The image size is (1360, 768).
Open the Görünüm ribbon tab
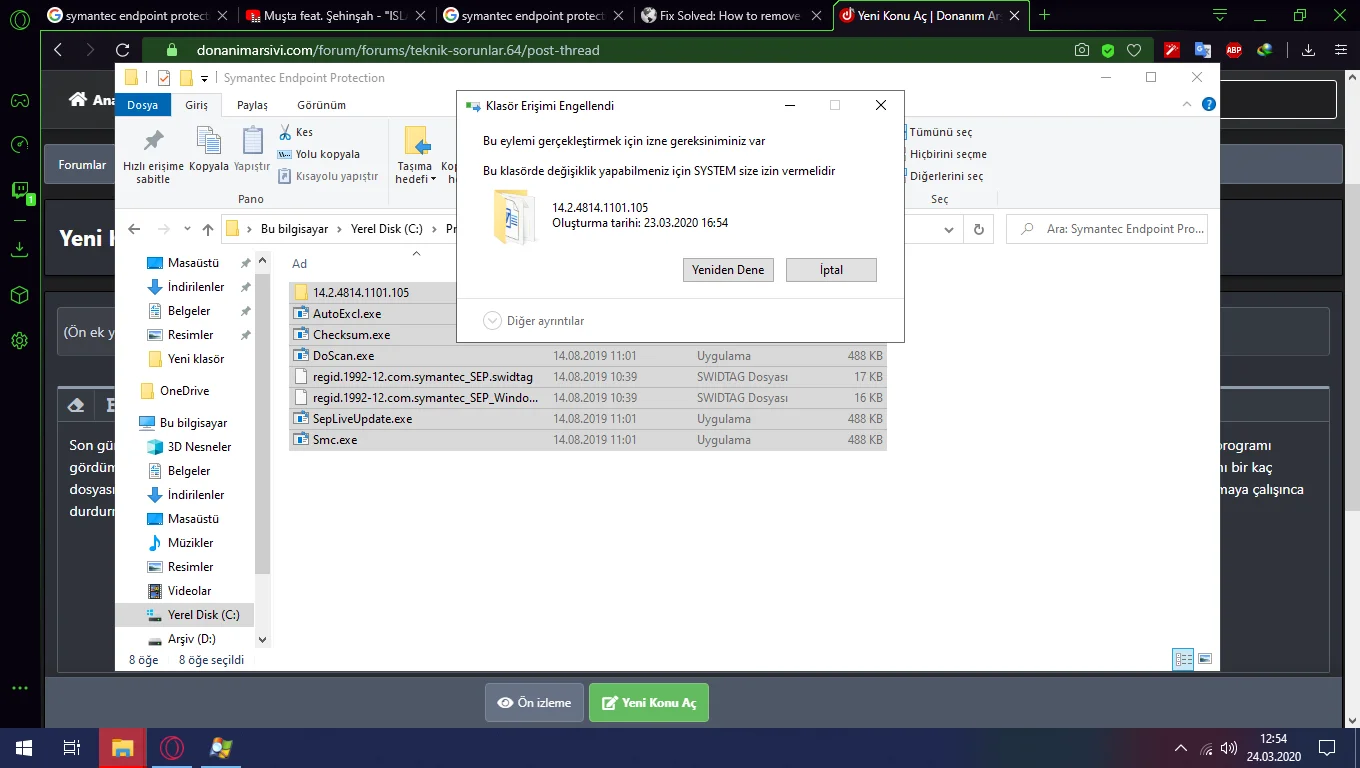coord(321,105)
